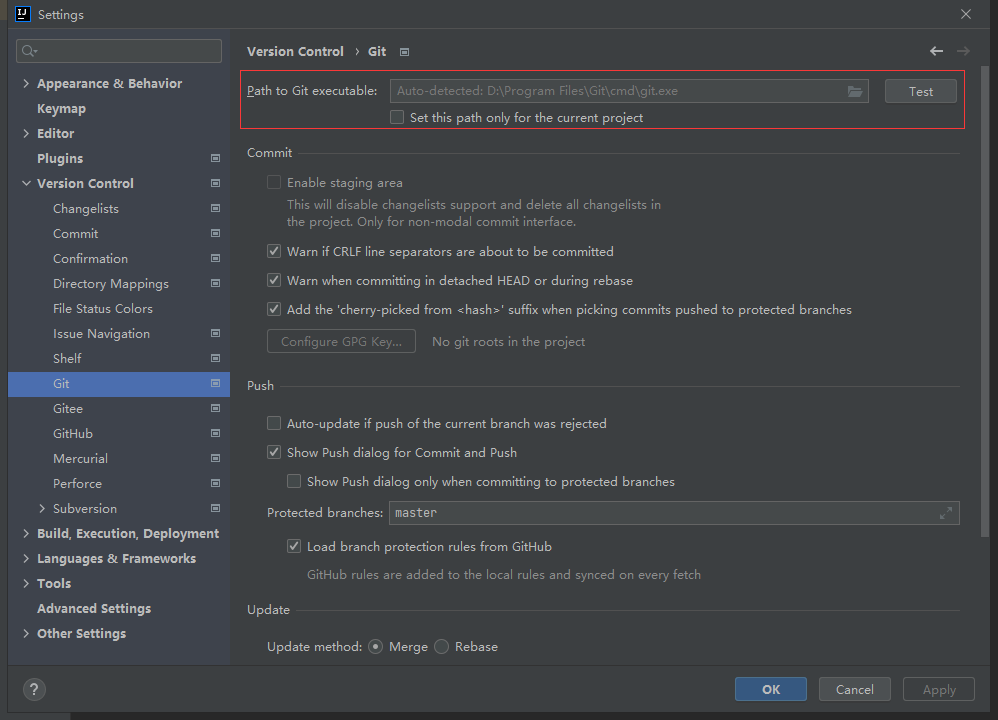Expand the Protected branches field editor

[x=946, y=513]
